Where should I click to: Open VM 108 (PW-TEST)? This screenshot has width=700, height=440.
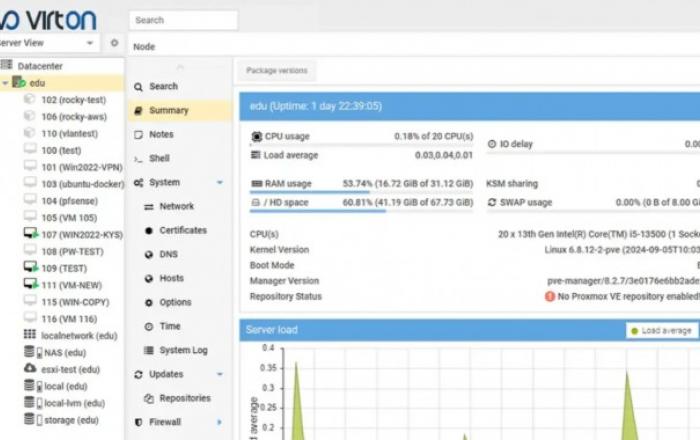coord(72,252)
